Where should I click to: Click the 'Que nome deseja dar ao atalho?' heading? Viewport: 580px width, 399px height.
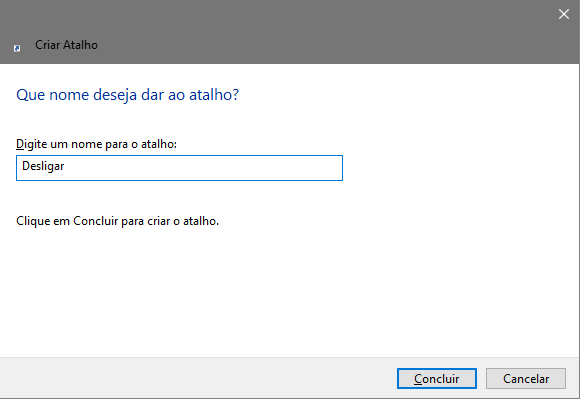127,95
